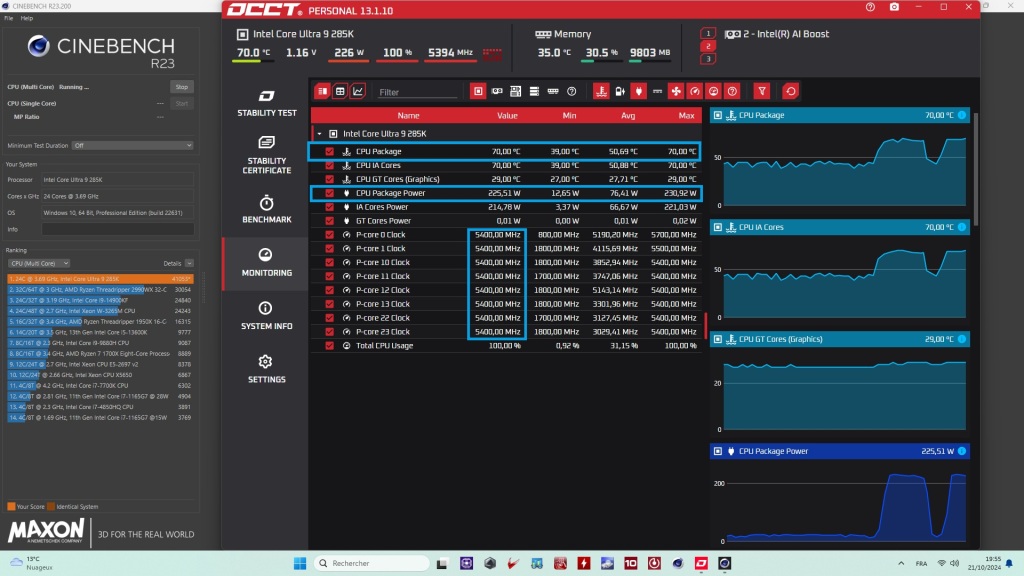Uncheck the P-core 12 Clock checkbox
The width and height of the screenshot is (1024, 576).
pyautogui.click(x=329, y=290)
